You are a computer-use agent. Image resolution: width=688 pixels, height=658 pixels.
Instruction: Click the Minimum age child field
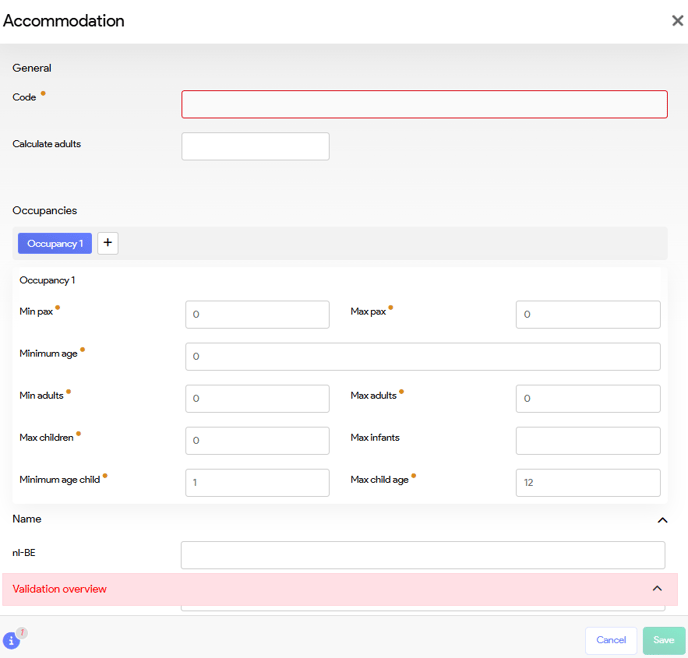[x=257, y=482]
